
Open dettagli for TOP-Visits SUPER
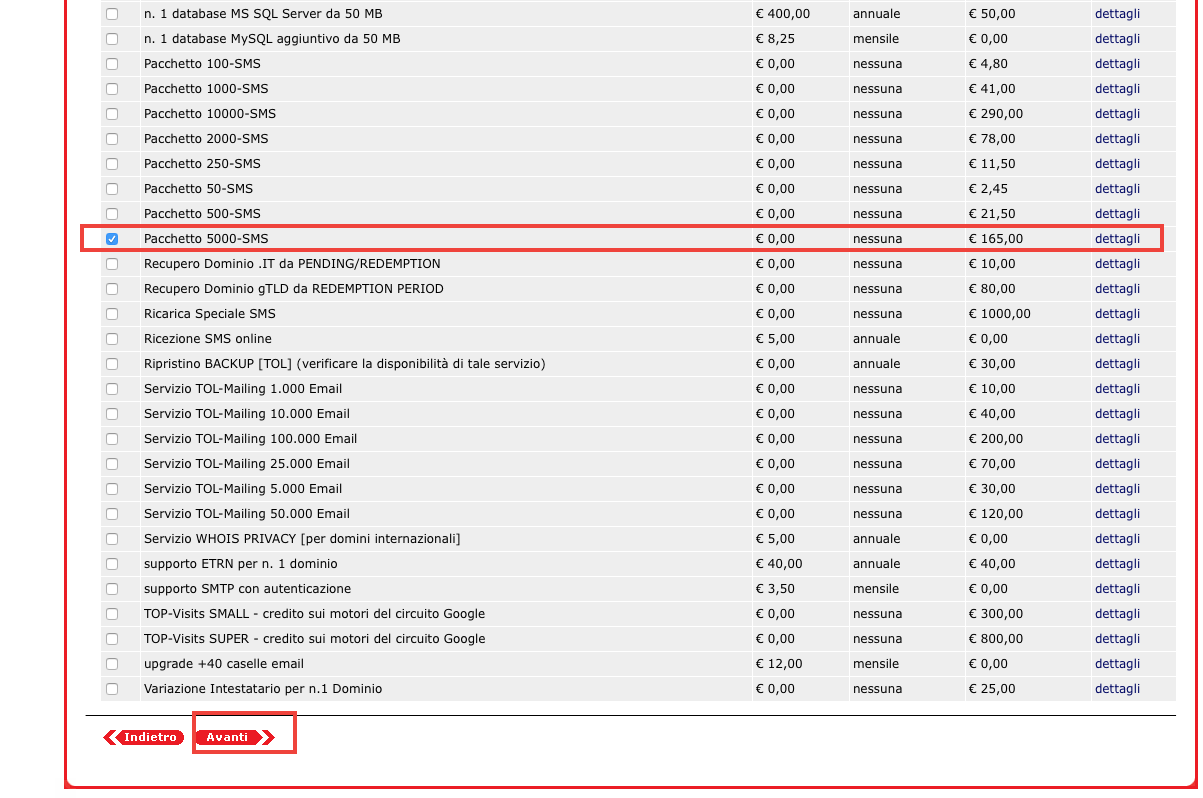(x=1117, y=639)
